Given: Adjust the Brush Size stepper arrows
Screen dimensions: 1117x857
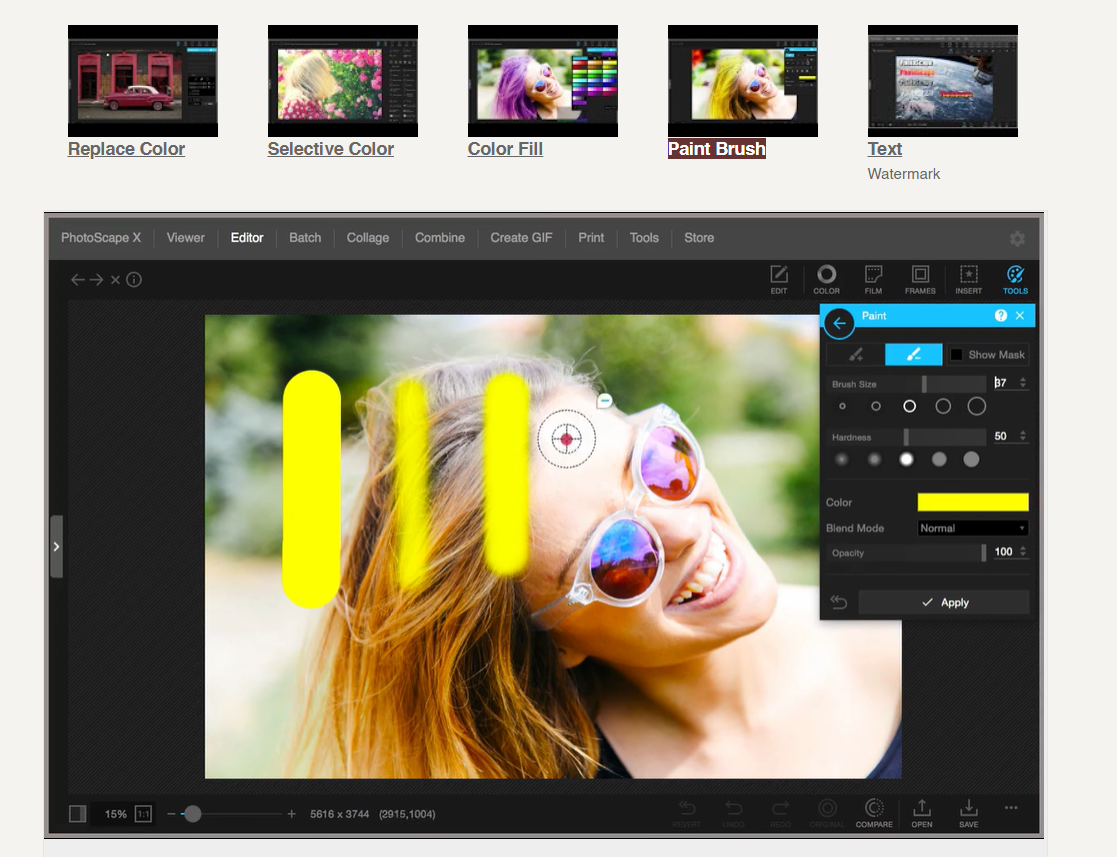Looking at the screenshot, I should pyautogui.click(x=1023, y=383).
